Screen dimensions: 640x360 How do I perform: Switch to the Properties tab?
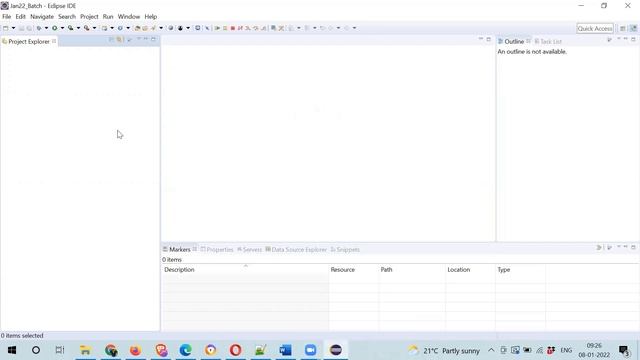217,249
